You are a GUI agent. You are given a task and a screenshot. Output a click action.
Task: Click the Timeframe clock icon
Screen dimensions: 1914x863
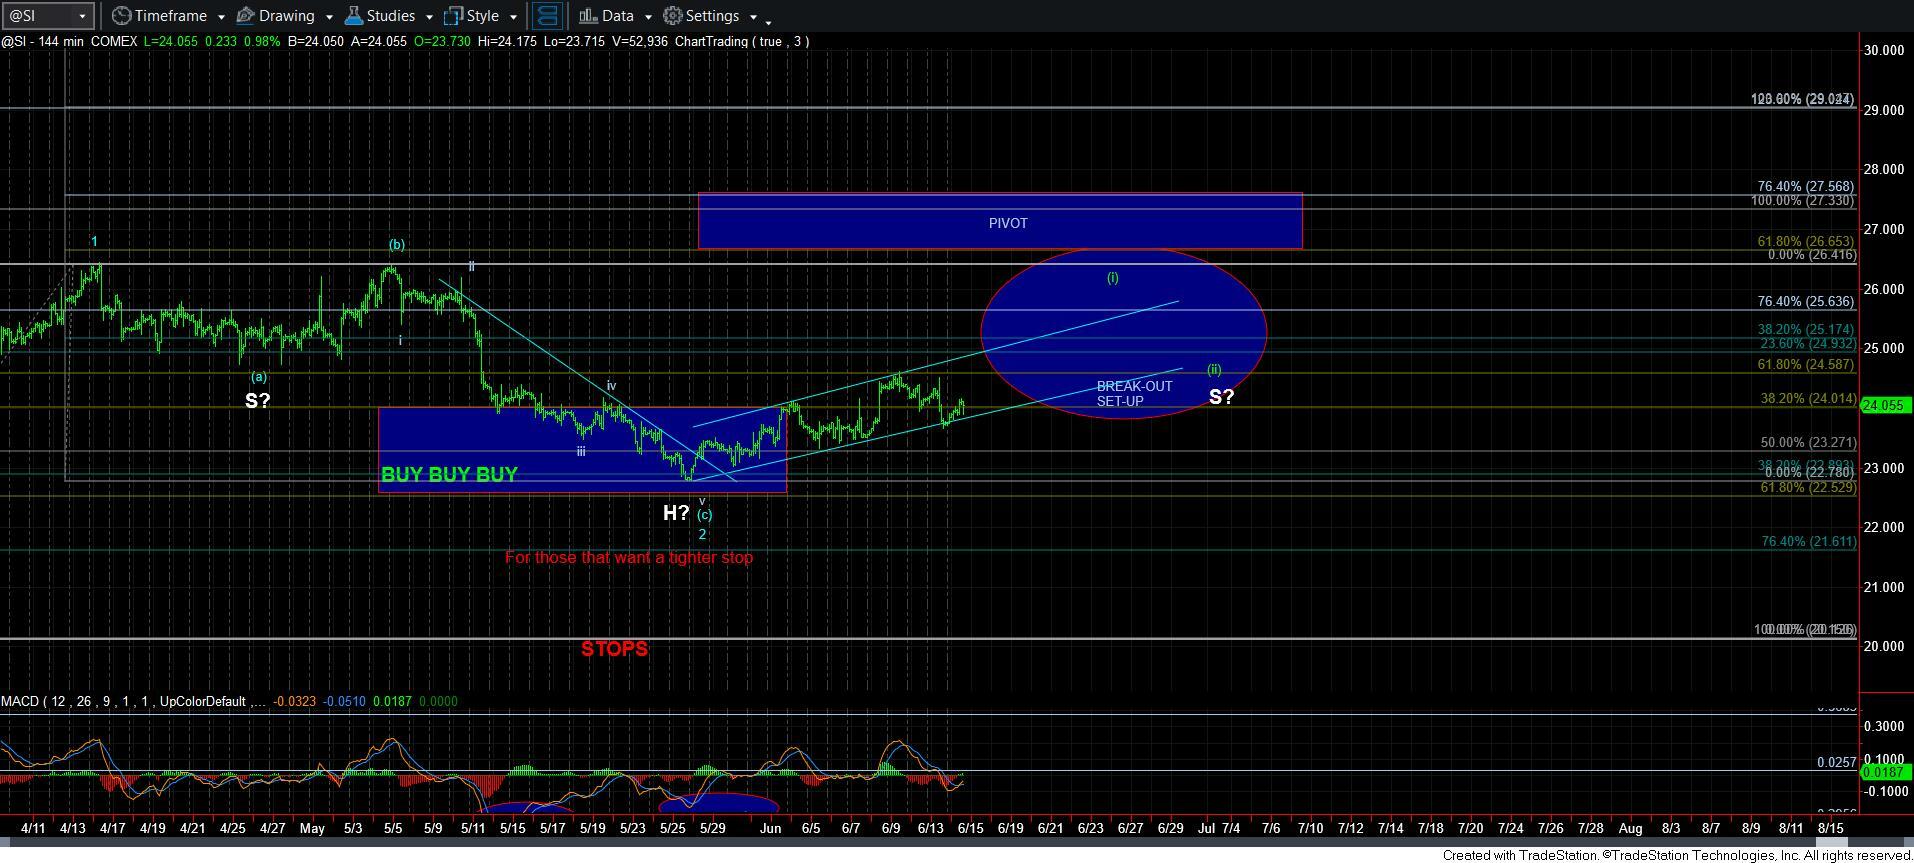[x=121, y=16]
